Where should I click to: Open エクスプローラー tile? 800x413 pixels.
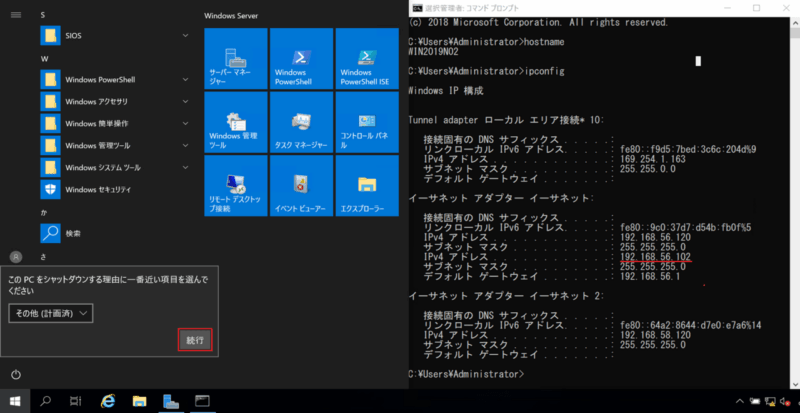pos(367,186)
